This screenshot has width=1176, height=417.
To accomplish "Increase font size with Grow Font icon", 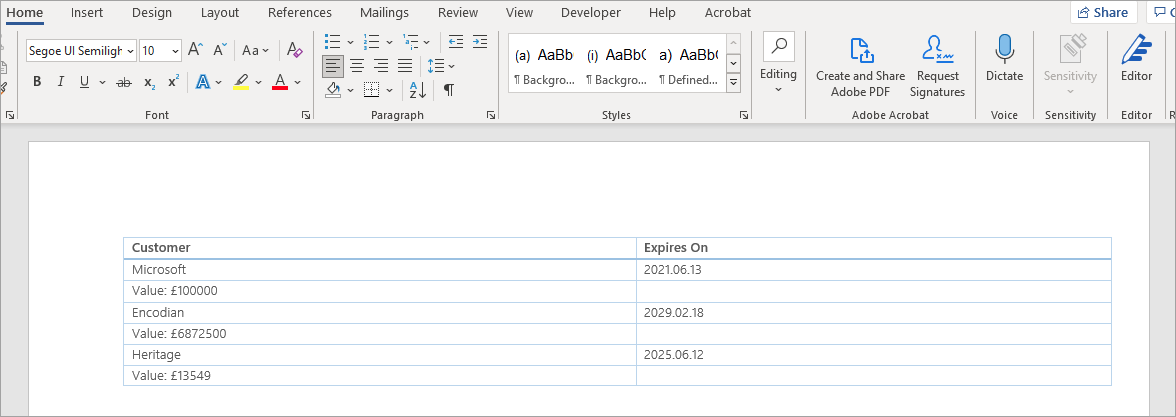I will [195, 50].
